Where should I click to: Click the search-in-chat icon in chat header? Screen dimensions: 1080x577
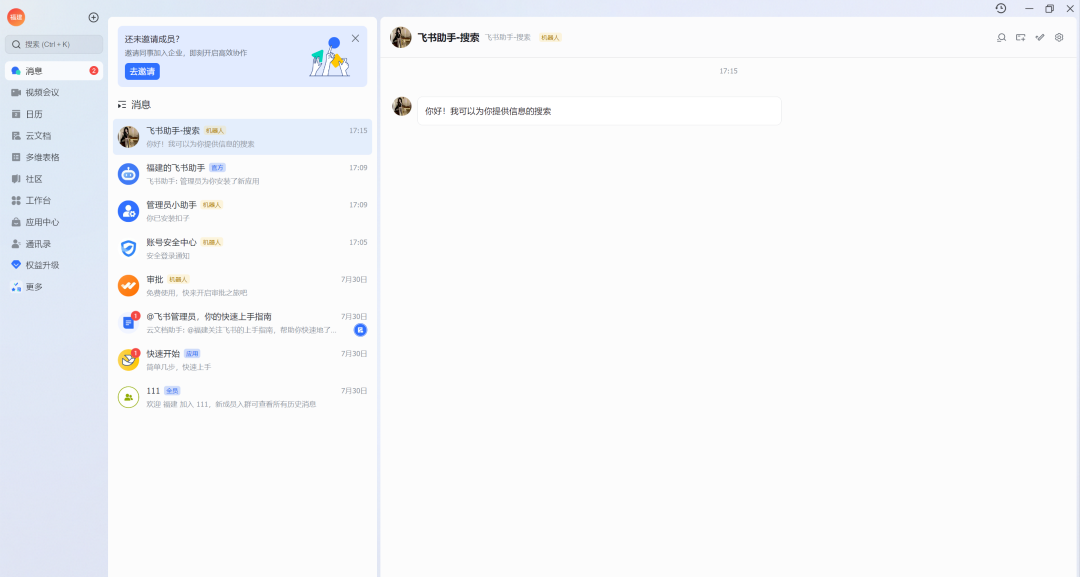[x=1002, y=38]
